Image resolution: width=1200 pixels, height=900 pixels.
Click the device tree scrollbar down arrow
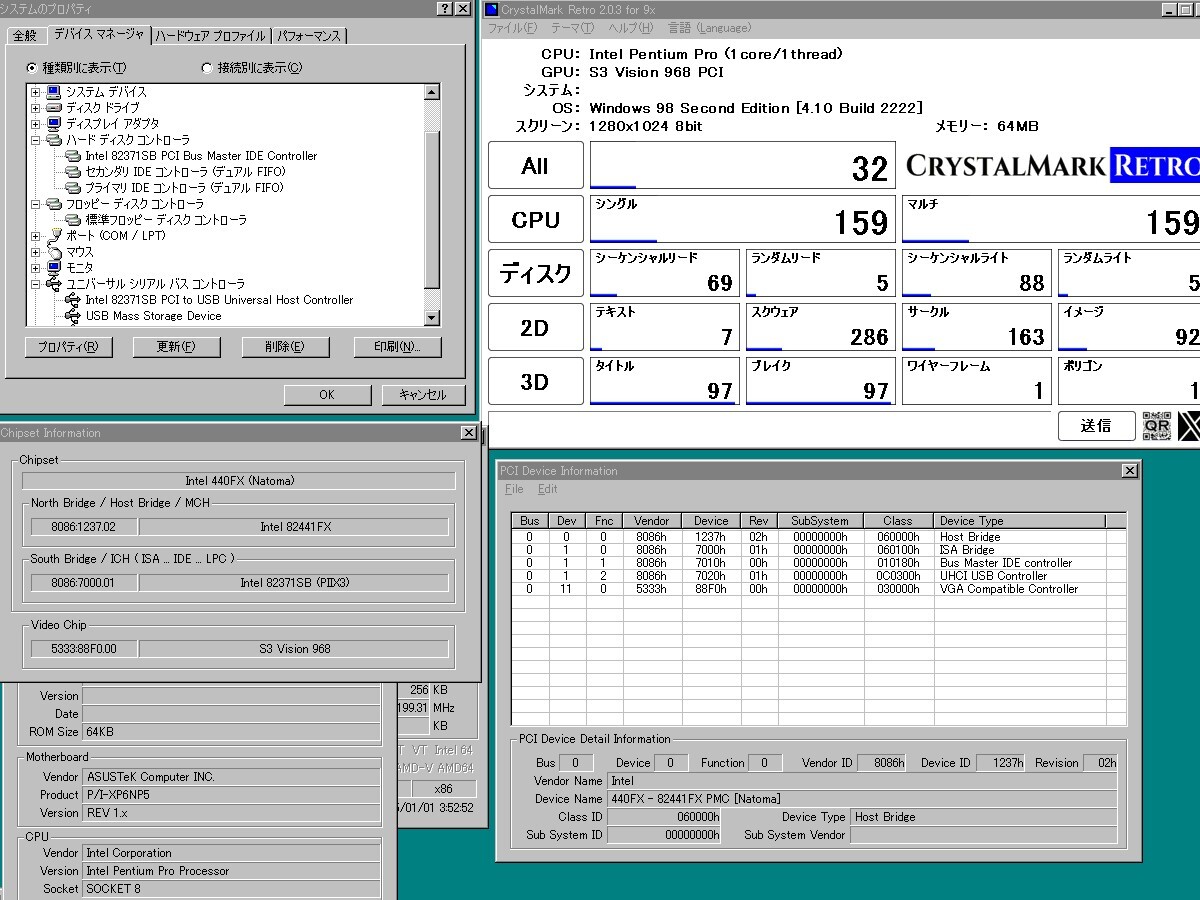432,319
